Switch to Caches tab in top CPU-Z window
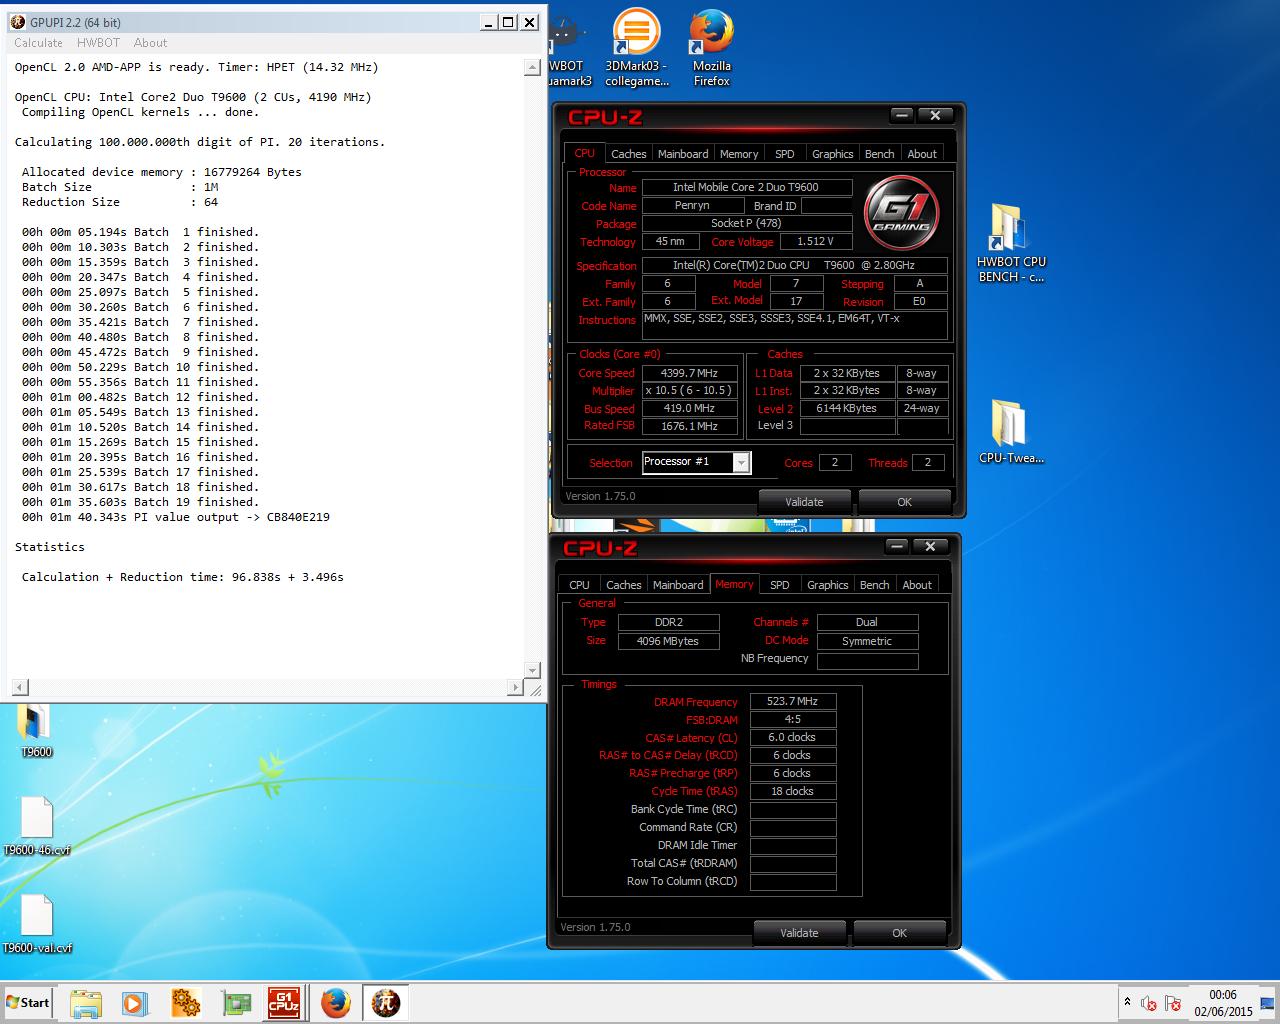Viewport: 1280px width, 1024px height. 628,154
